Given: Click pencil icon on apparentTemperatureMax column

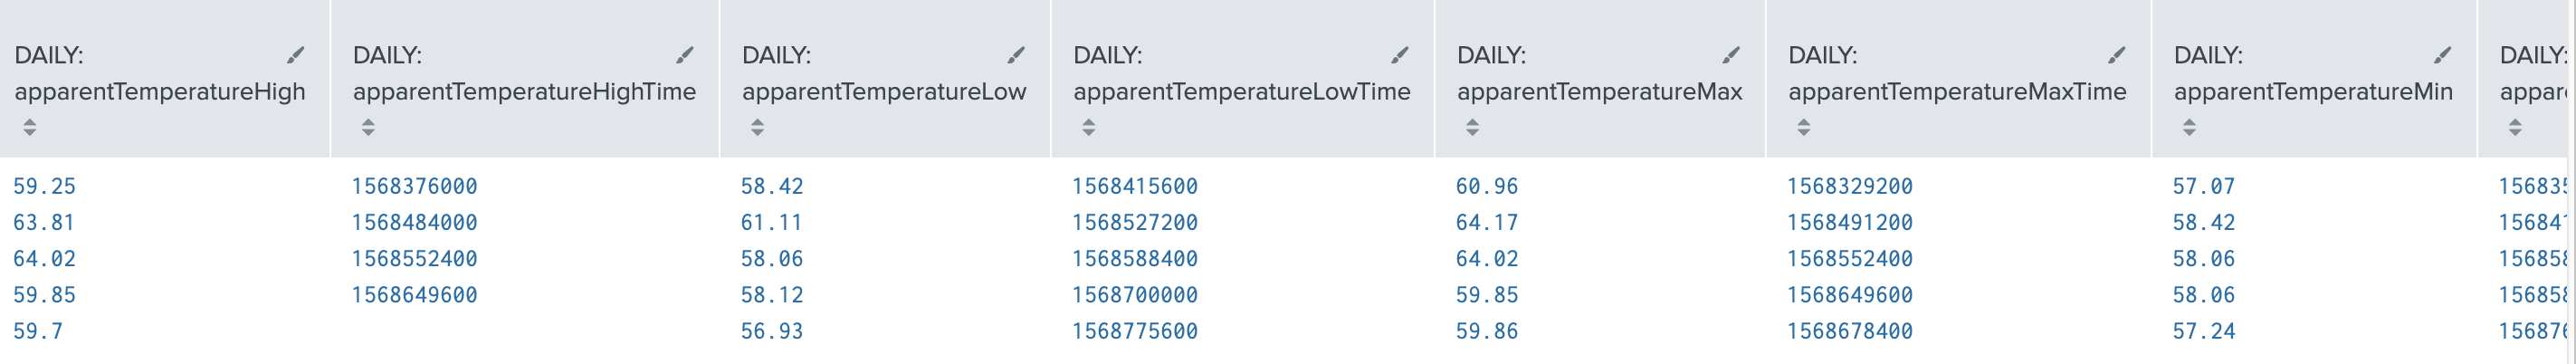Looking at the screenshot, I should pyautogui.click(x=1731, y=55).
